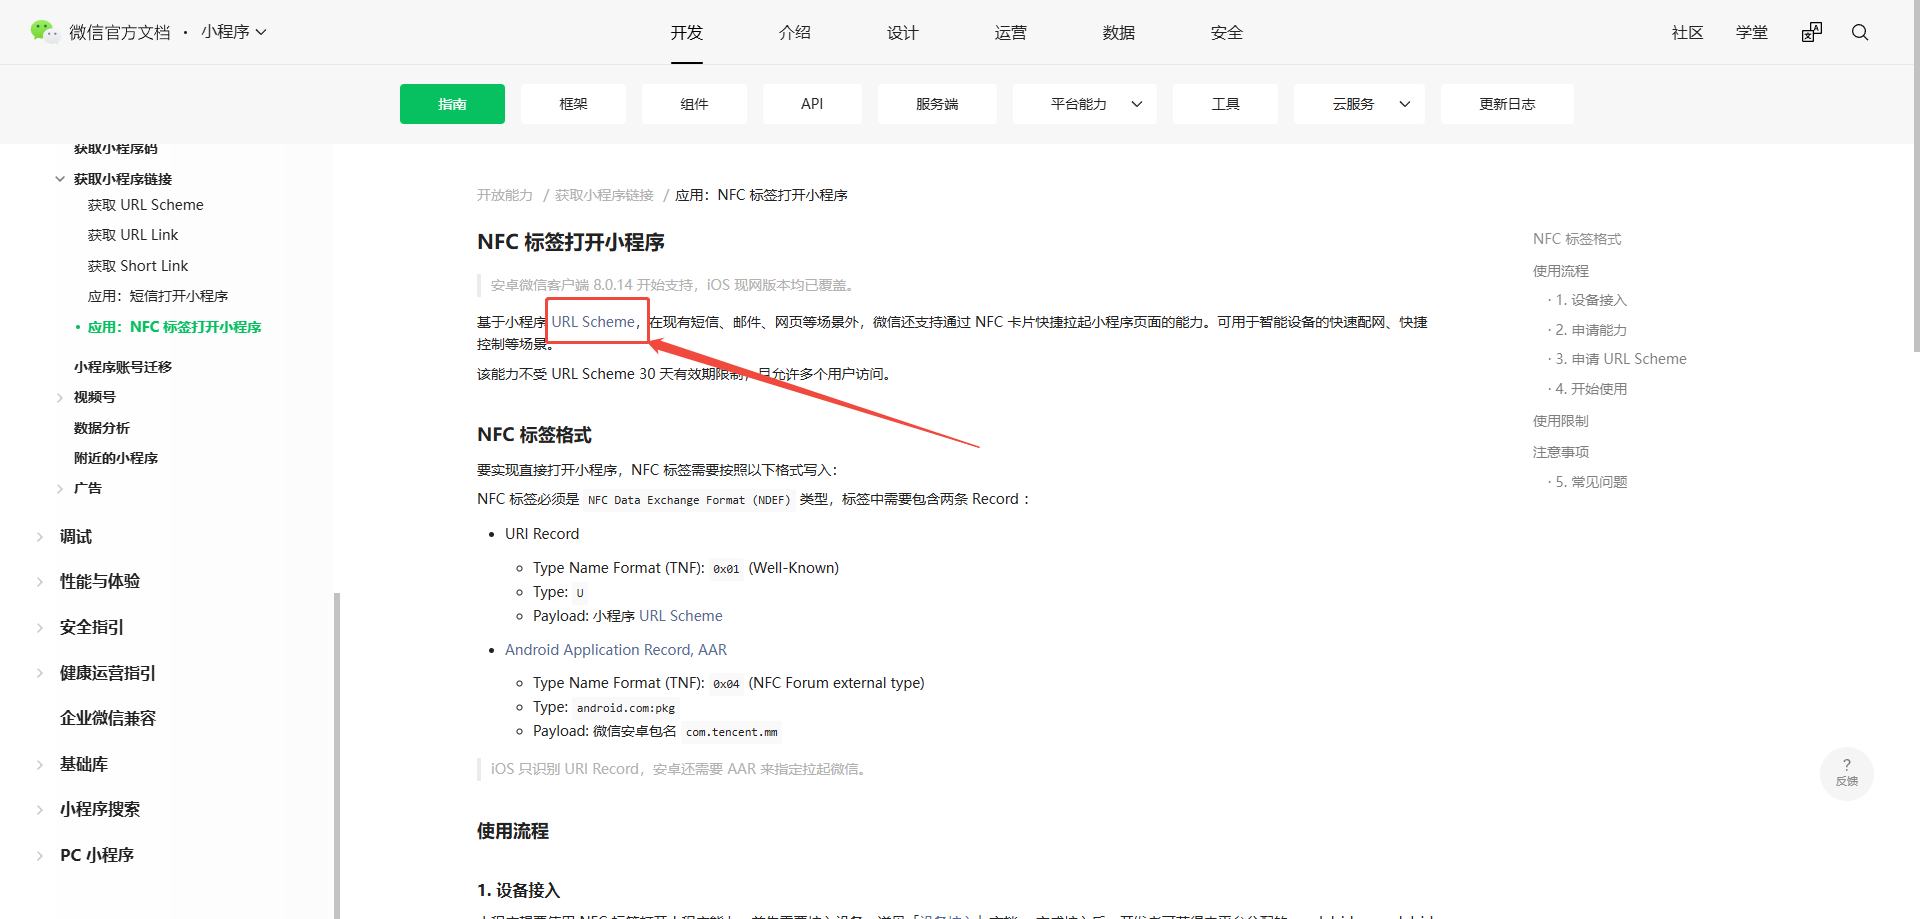1920x919 pixels.
Task: Click the 获取小程序链接 breadcrumb
Action: 604,195
